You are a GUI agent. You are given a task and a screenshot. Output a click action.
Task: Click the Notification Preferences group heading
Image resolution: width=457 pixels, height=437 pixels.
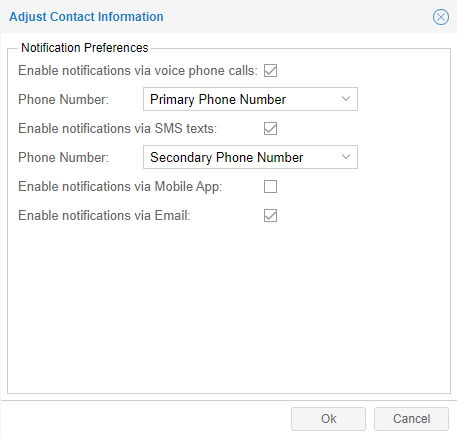[x=85, y=48]
